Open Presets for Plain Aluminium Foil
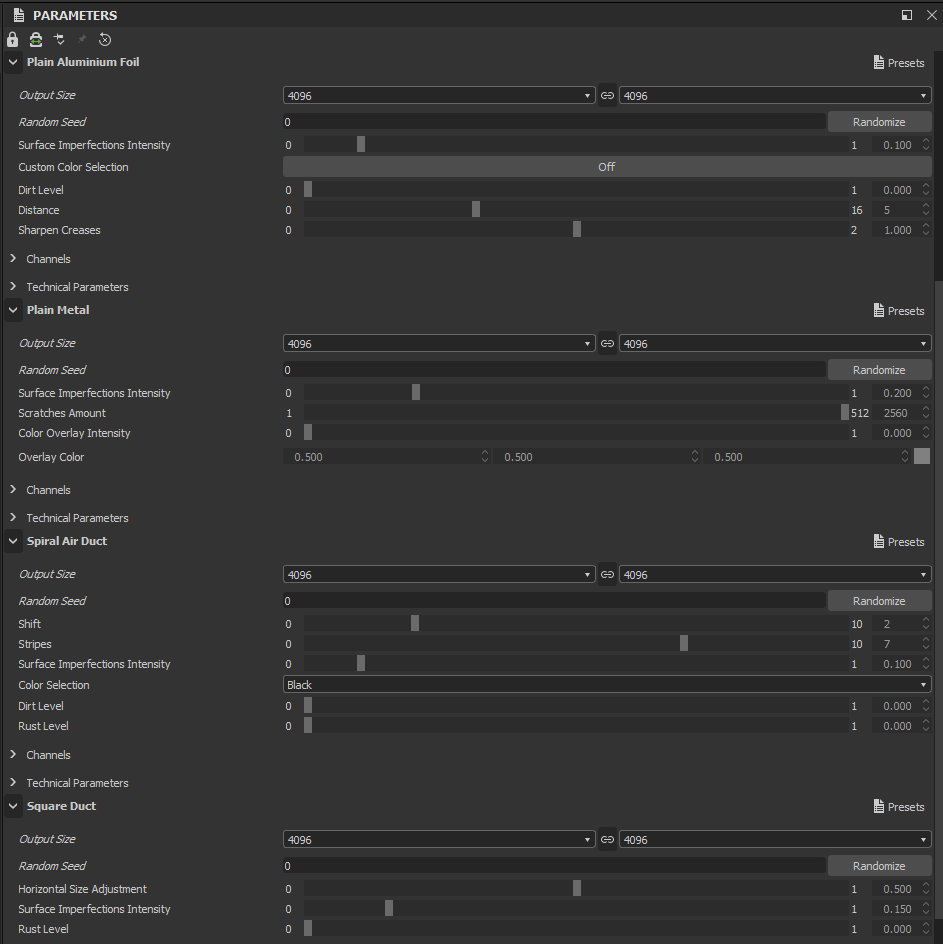This screenshot has width=943, height=944. [x=899, y=63]
